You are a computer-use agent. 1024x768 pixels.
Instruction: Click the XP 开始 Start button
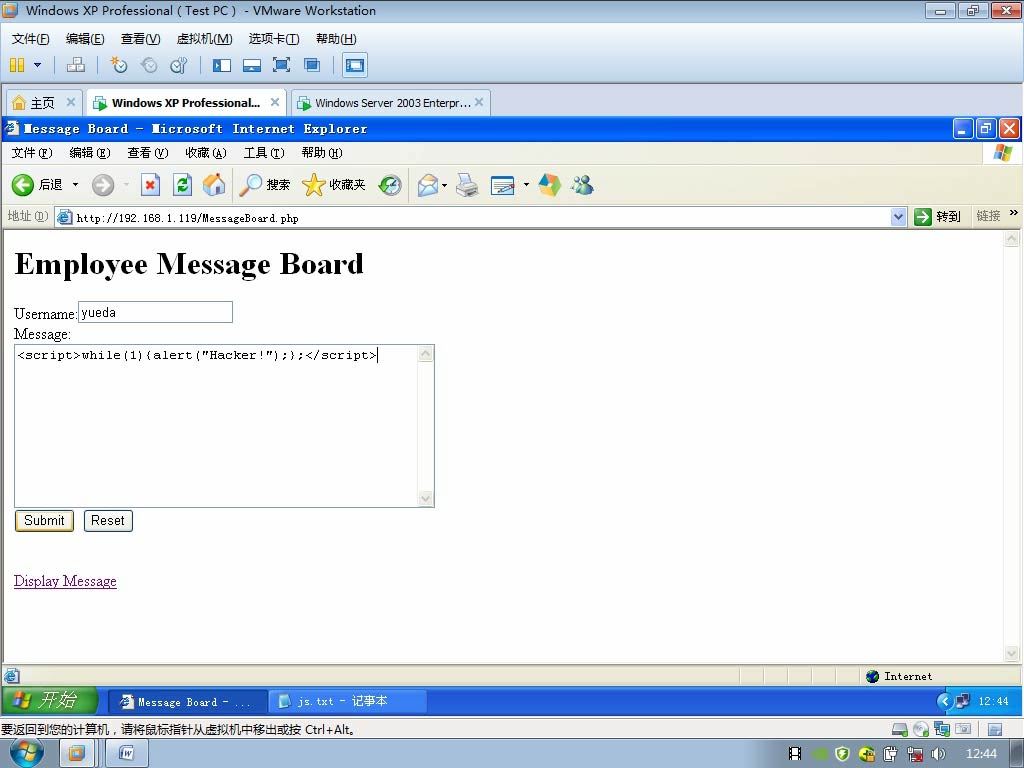click(x=50, y=701)
